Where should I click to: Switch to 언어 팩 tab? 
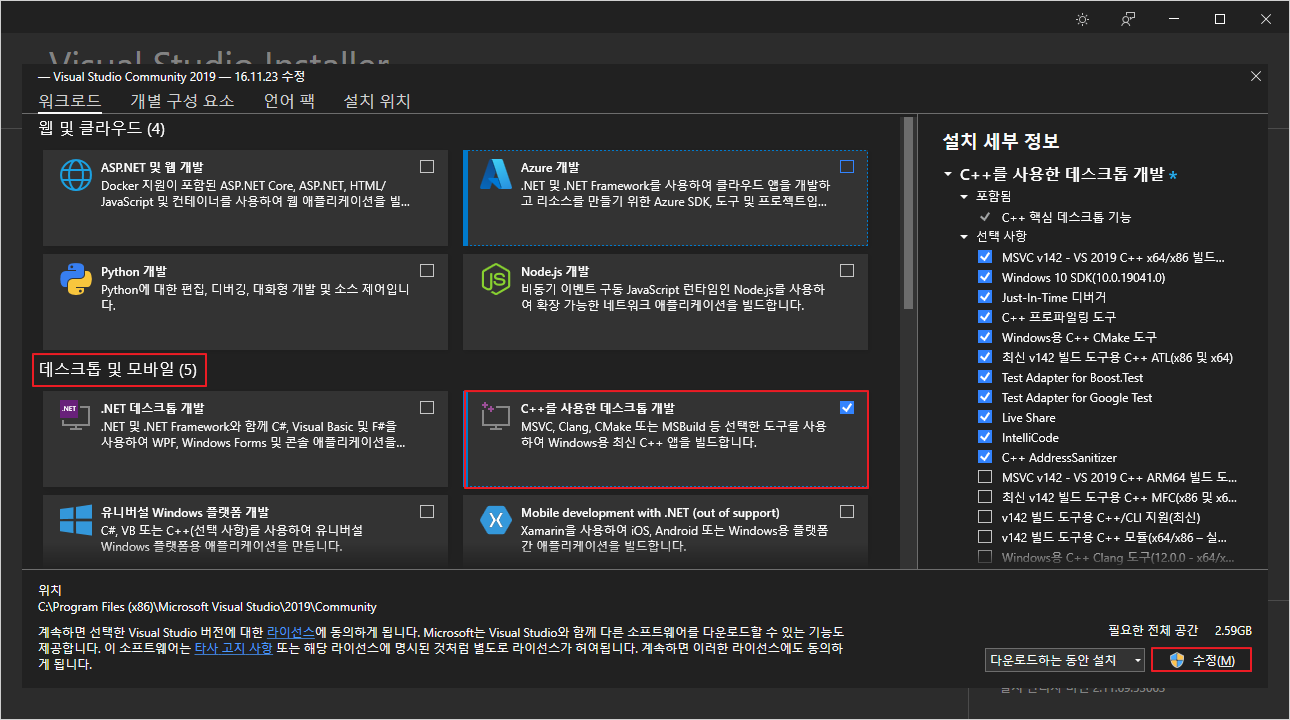pyautogui.click(x=289, y=101)
